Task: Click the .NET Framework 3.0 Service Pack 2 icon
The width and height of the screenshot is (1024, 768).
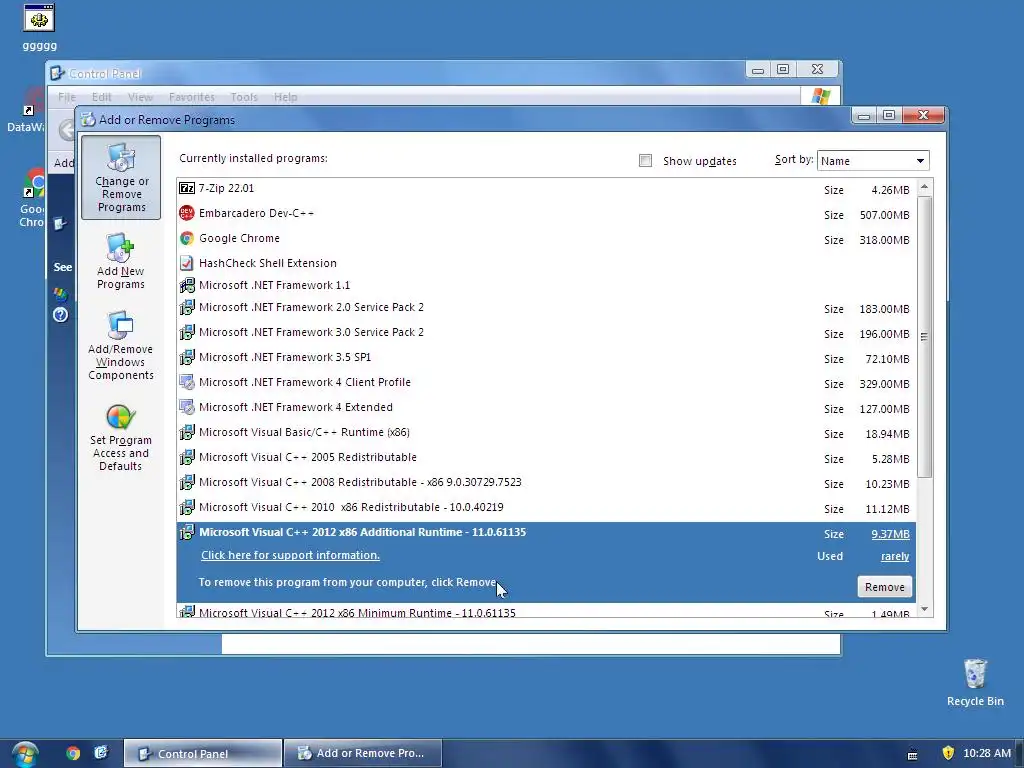Action: 187,332
